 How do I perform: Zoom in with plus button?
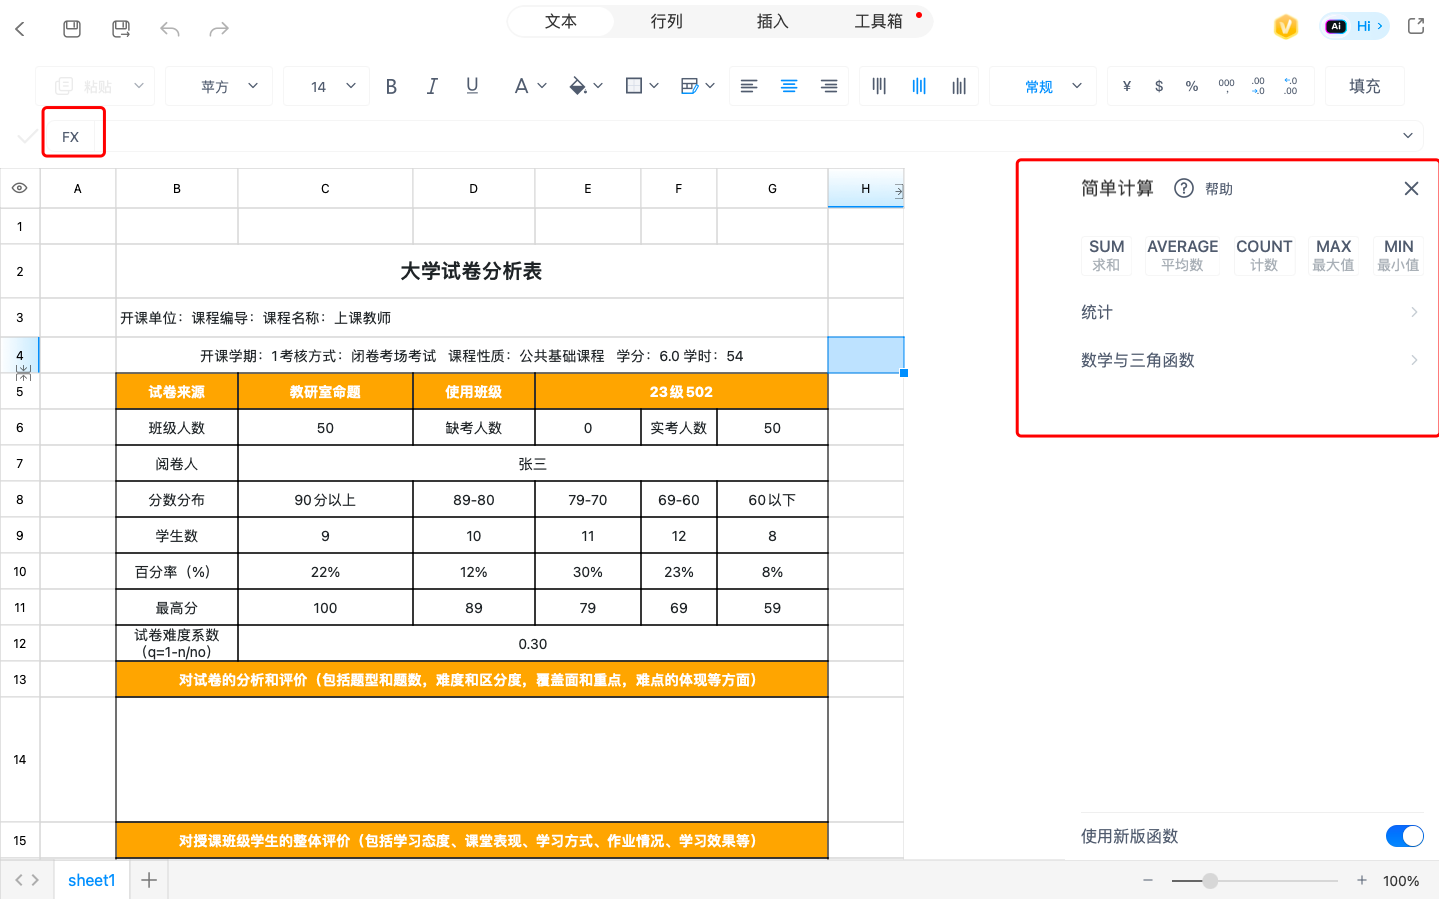[1362, 881]
